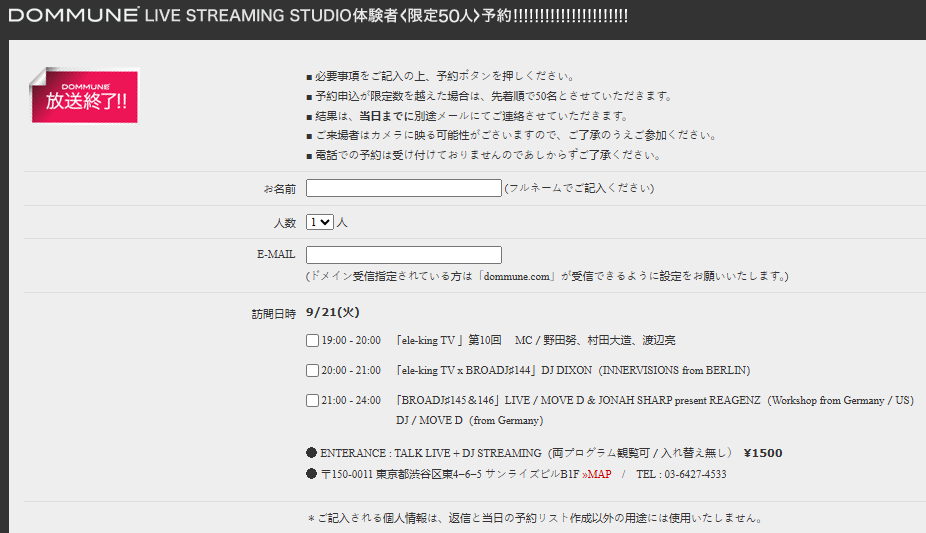Click the bullet icon beside ENTERANCE line
The image size is (926, 533).
pos(312,453)
